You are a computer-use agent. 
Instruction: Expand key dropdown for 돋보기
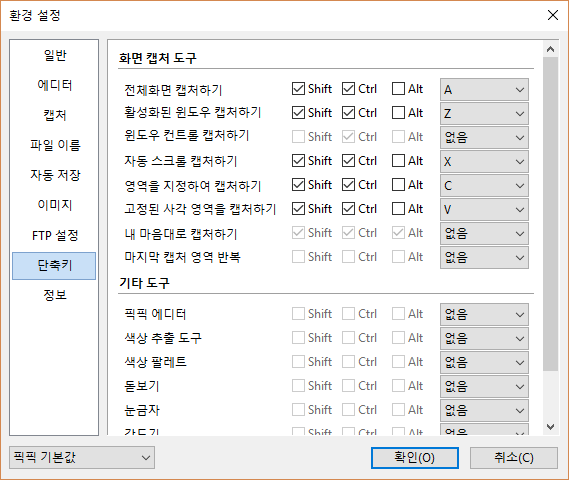click(x=484, y=386)
